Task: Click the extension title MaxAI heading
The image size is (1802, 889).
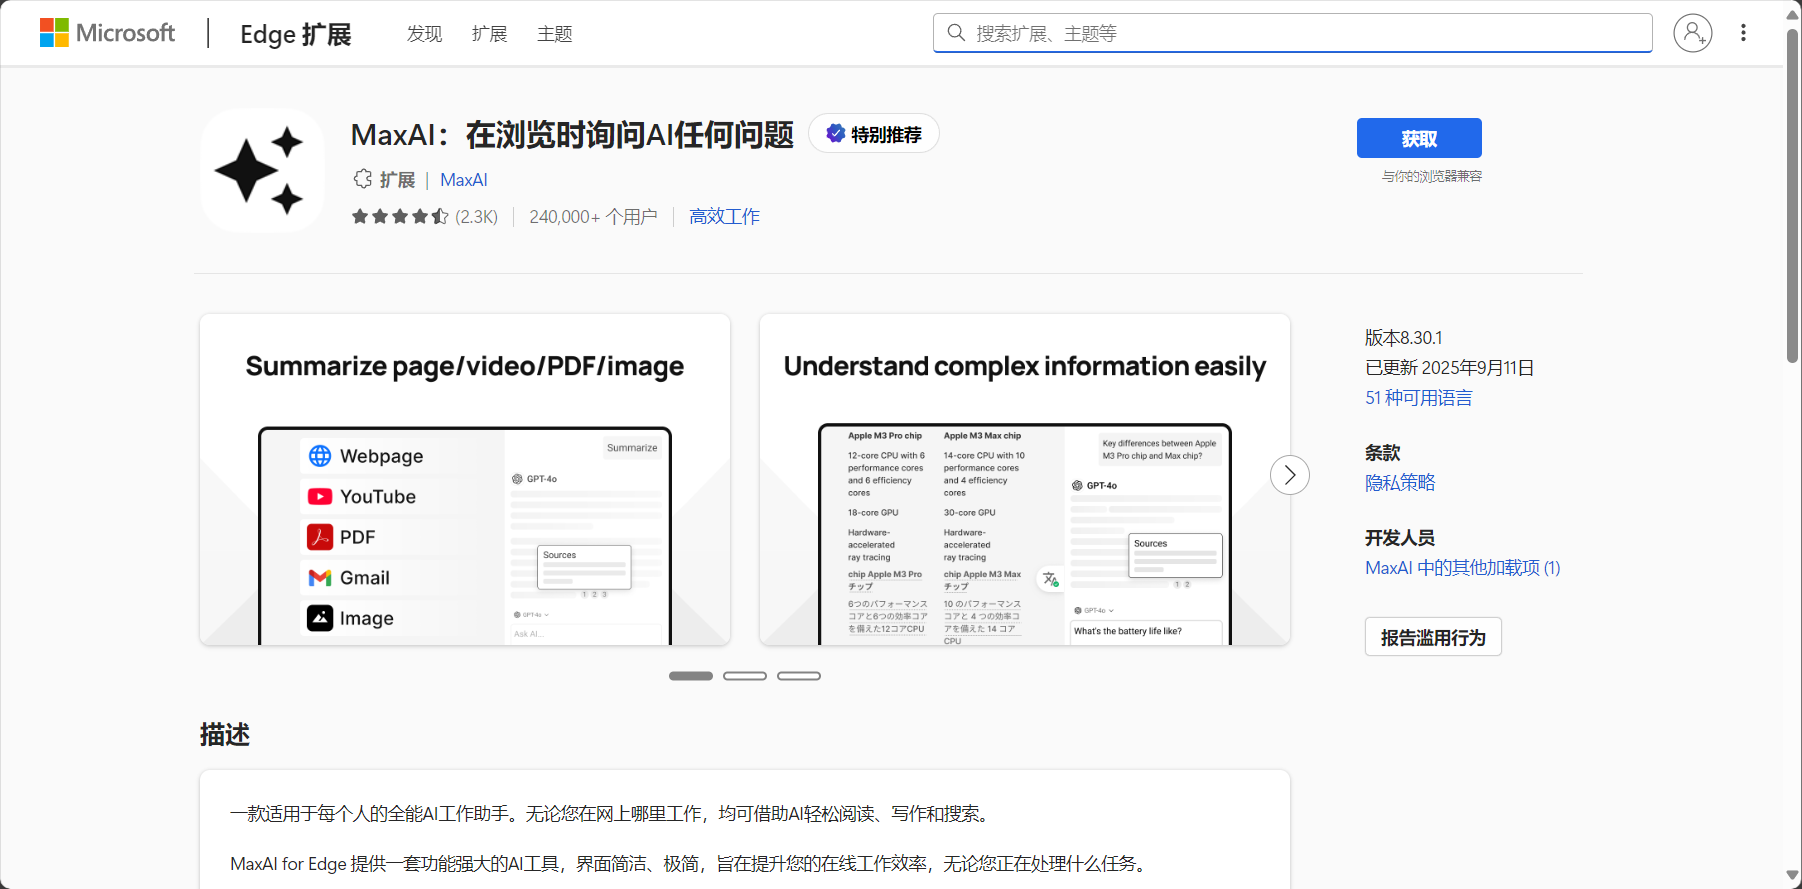Action: (x=572, y=134)
